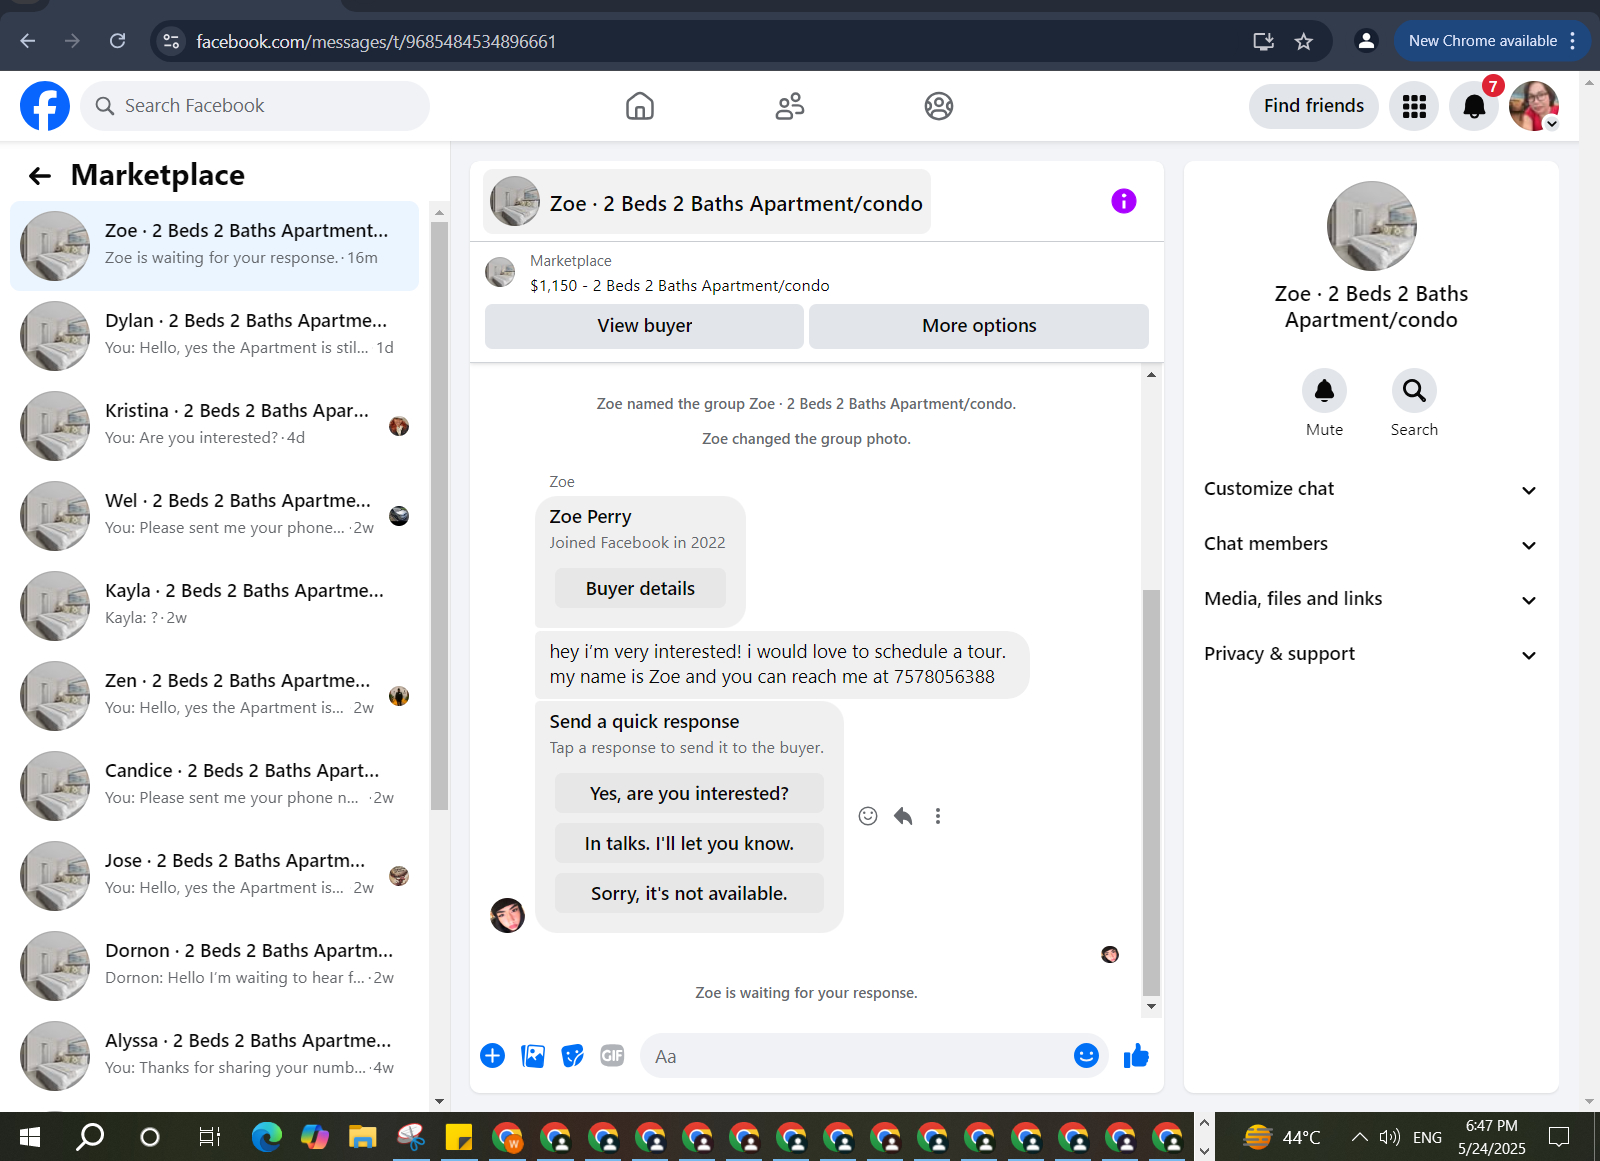The height and width of the screenshot is (1161, 1600).
Task: Expand Chat members section
Action: coord(1371,544)
